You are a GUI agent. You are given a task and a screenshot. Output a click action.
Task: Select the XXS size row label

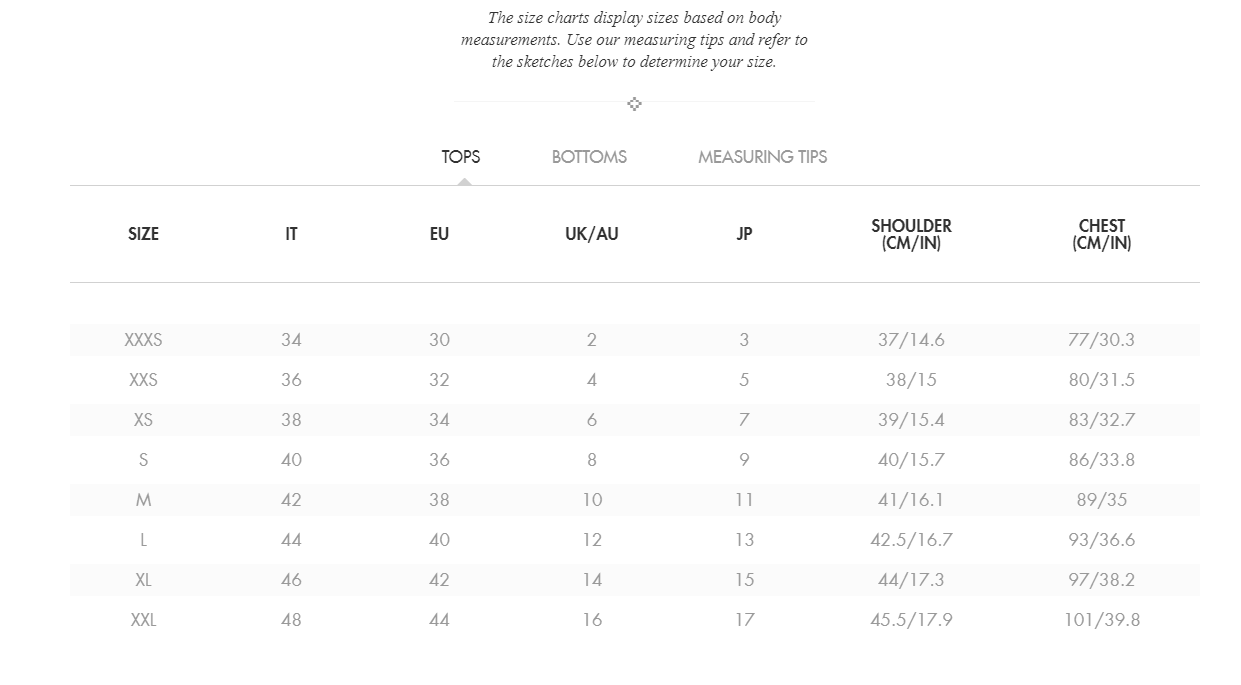(x=143, y=380)
